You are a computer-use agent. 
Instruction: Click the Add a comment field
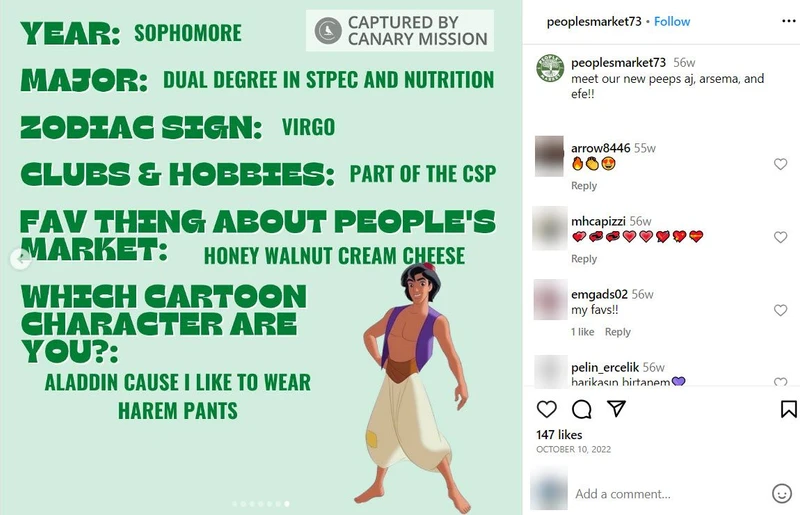(x=660, y=494)
